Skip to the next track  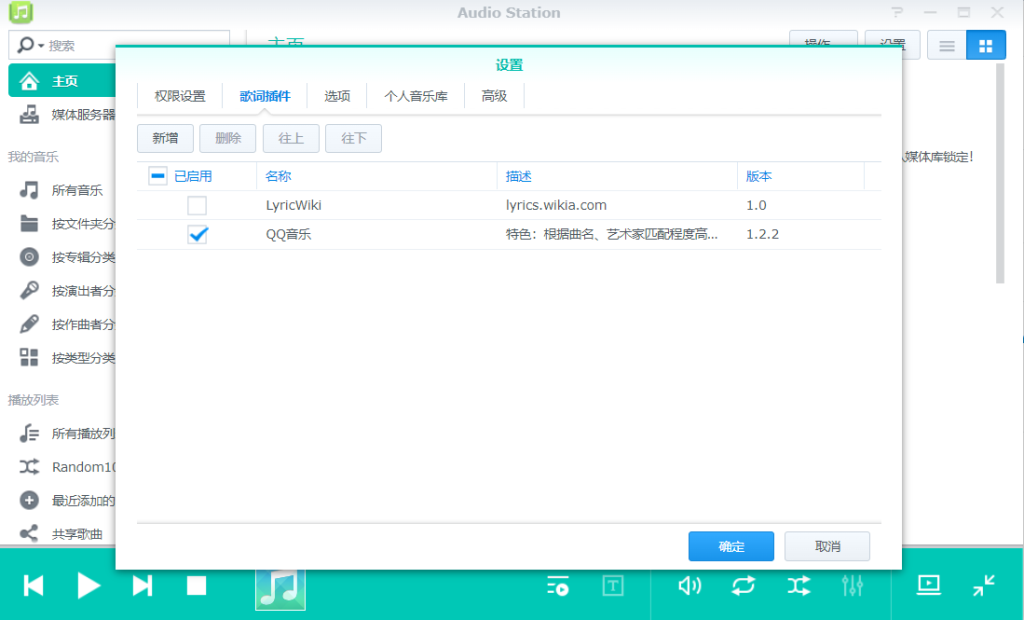coord(143,585)
